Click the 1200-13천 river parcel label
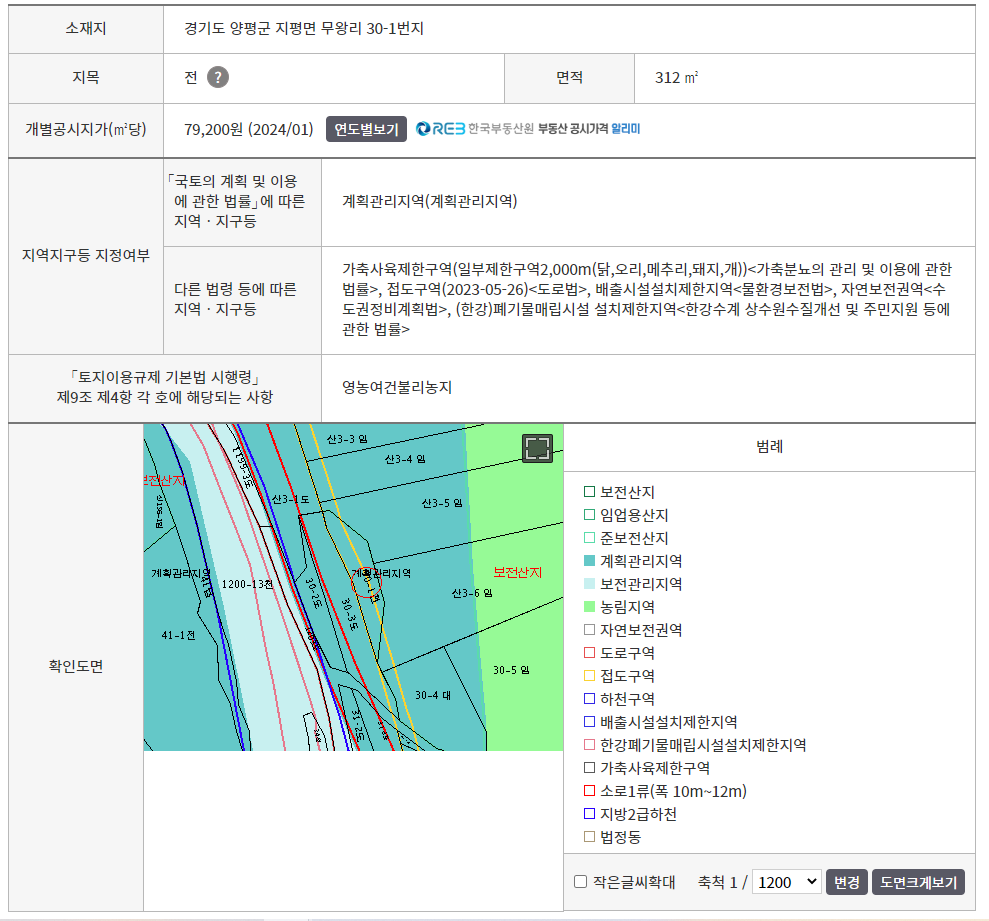Viewport: 989px width, 921px height. pyautogui.click(x=247, y=585)
